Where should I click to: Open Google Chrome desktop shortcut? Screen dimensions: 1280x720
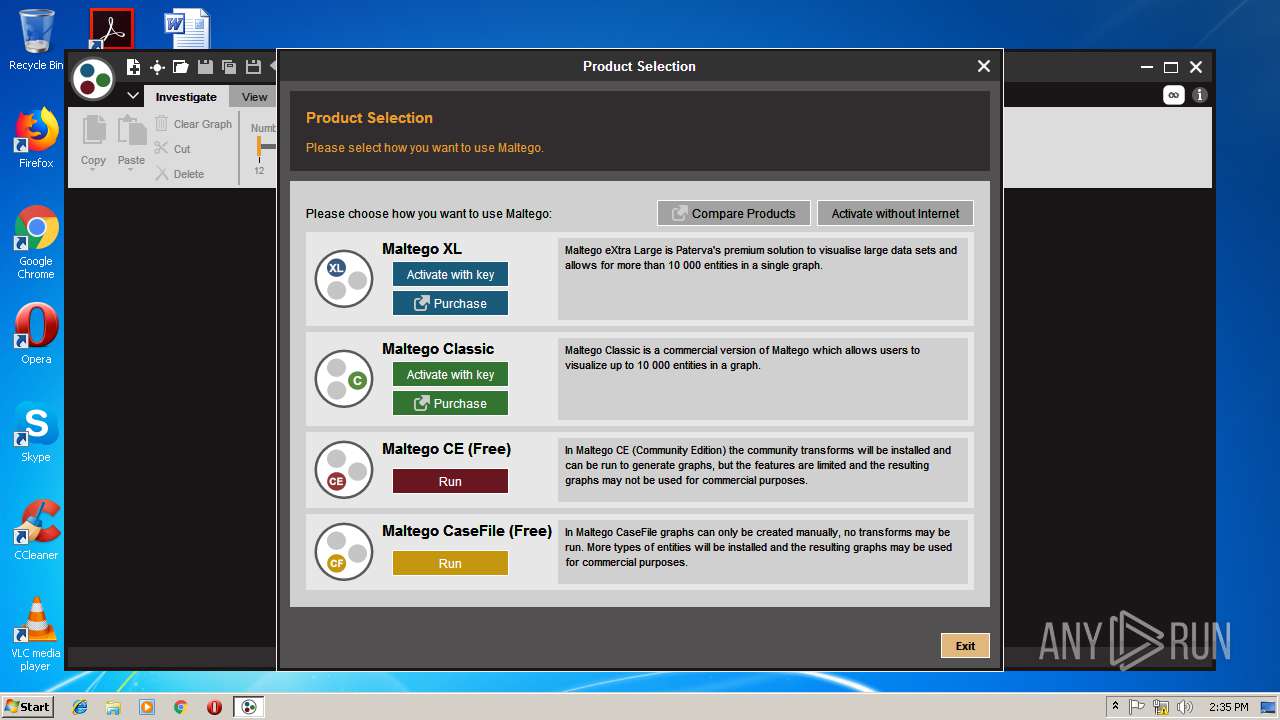click(36, 243)
